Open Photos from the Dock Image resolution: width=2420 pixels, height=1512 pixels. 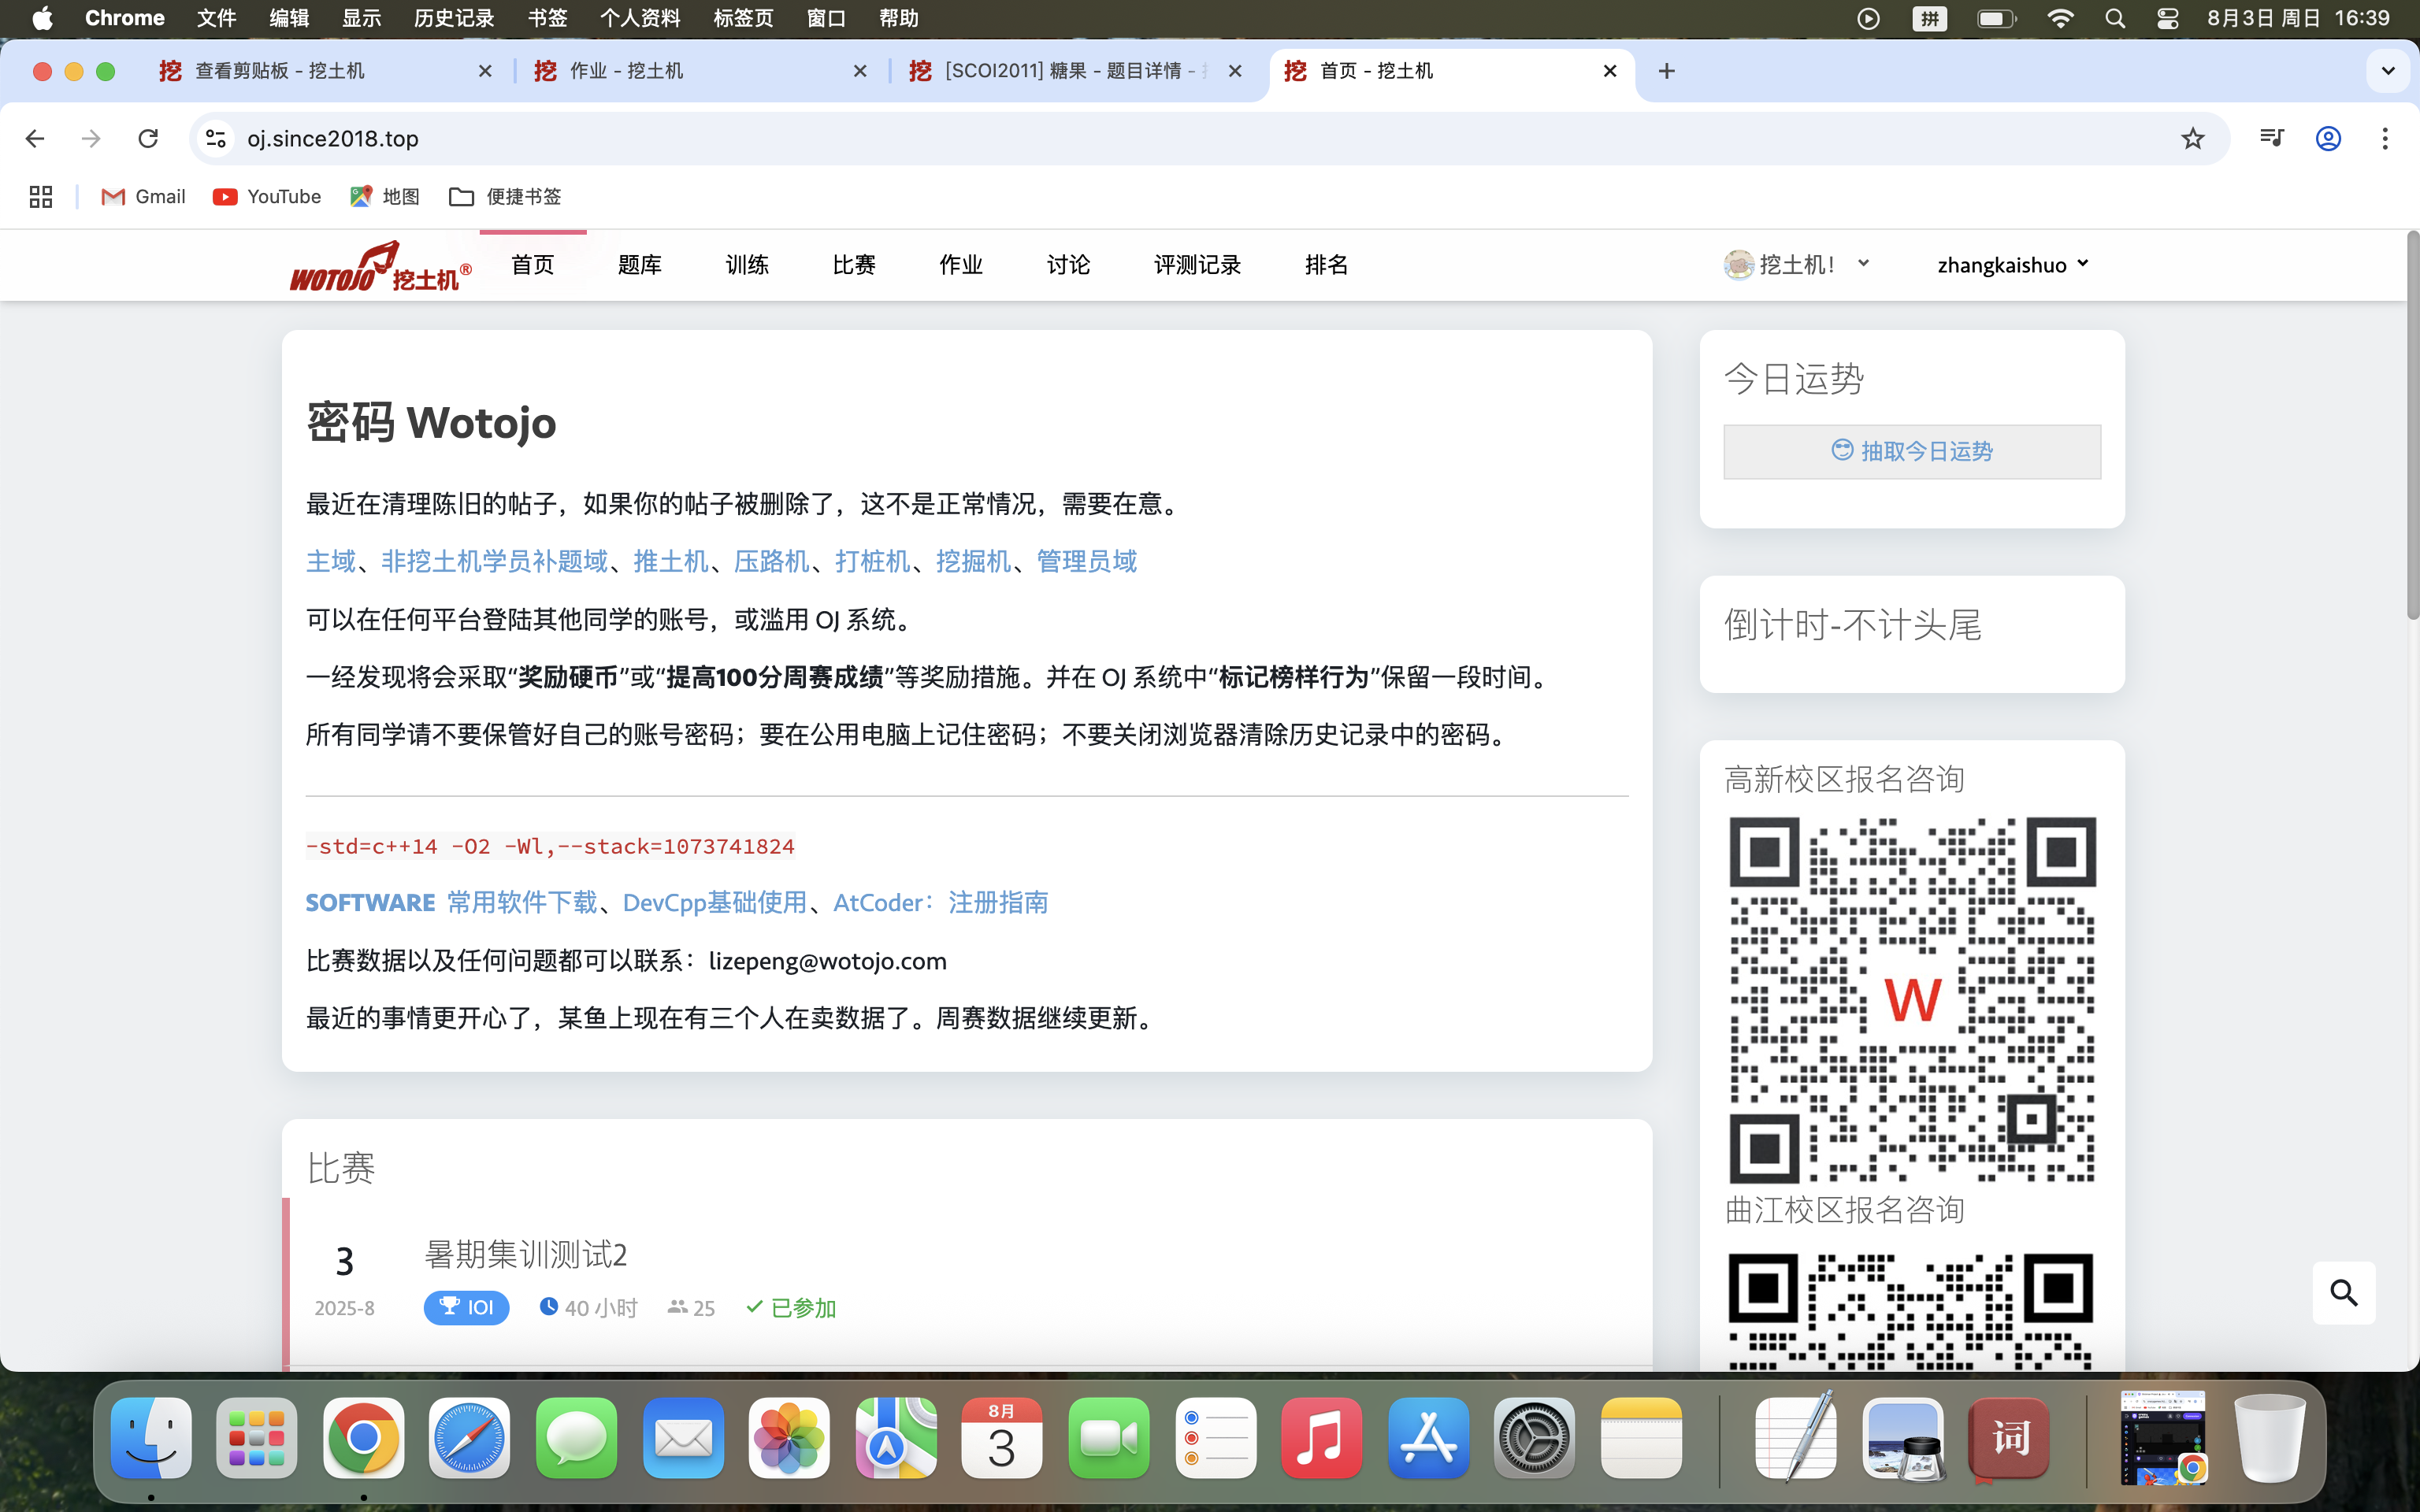tap(789, 1438)
